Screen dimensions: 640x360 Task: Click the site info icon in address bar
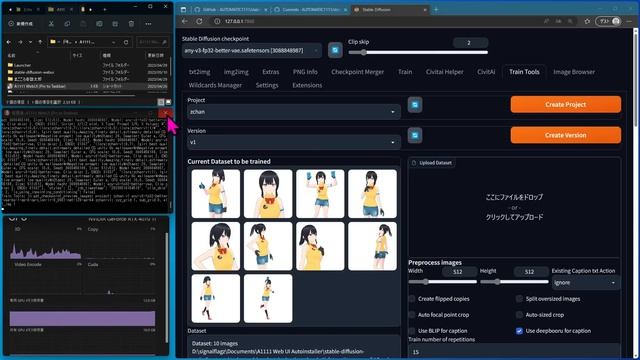coord(218,21)
